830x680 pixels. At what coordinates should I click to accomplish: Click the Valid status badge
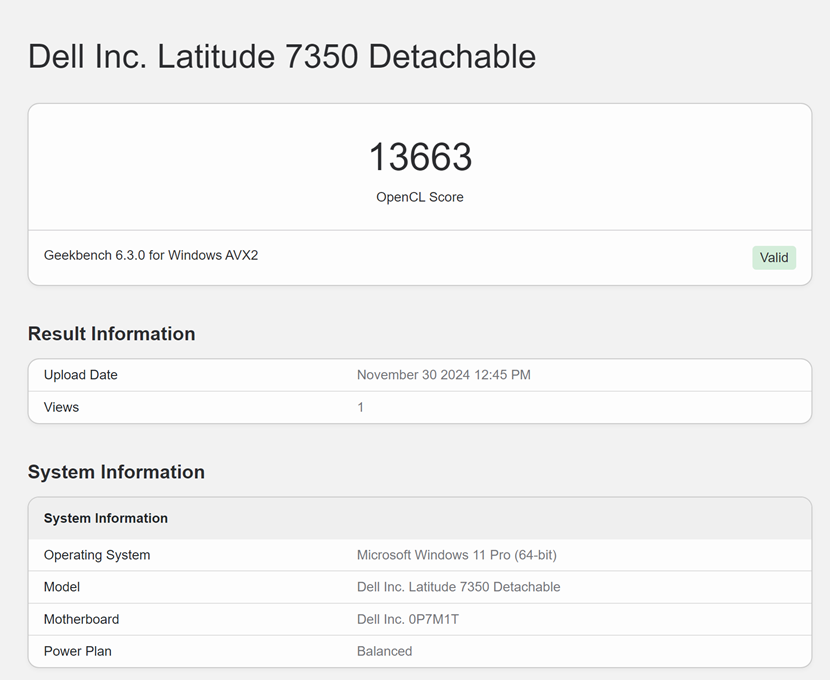coord(774,257)
